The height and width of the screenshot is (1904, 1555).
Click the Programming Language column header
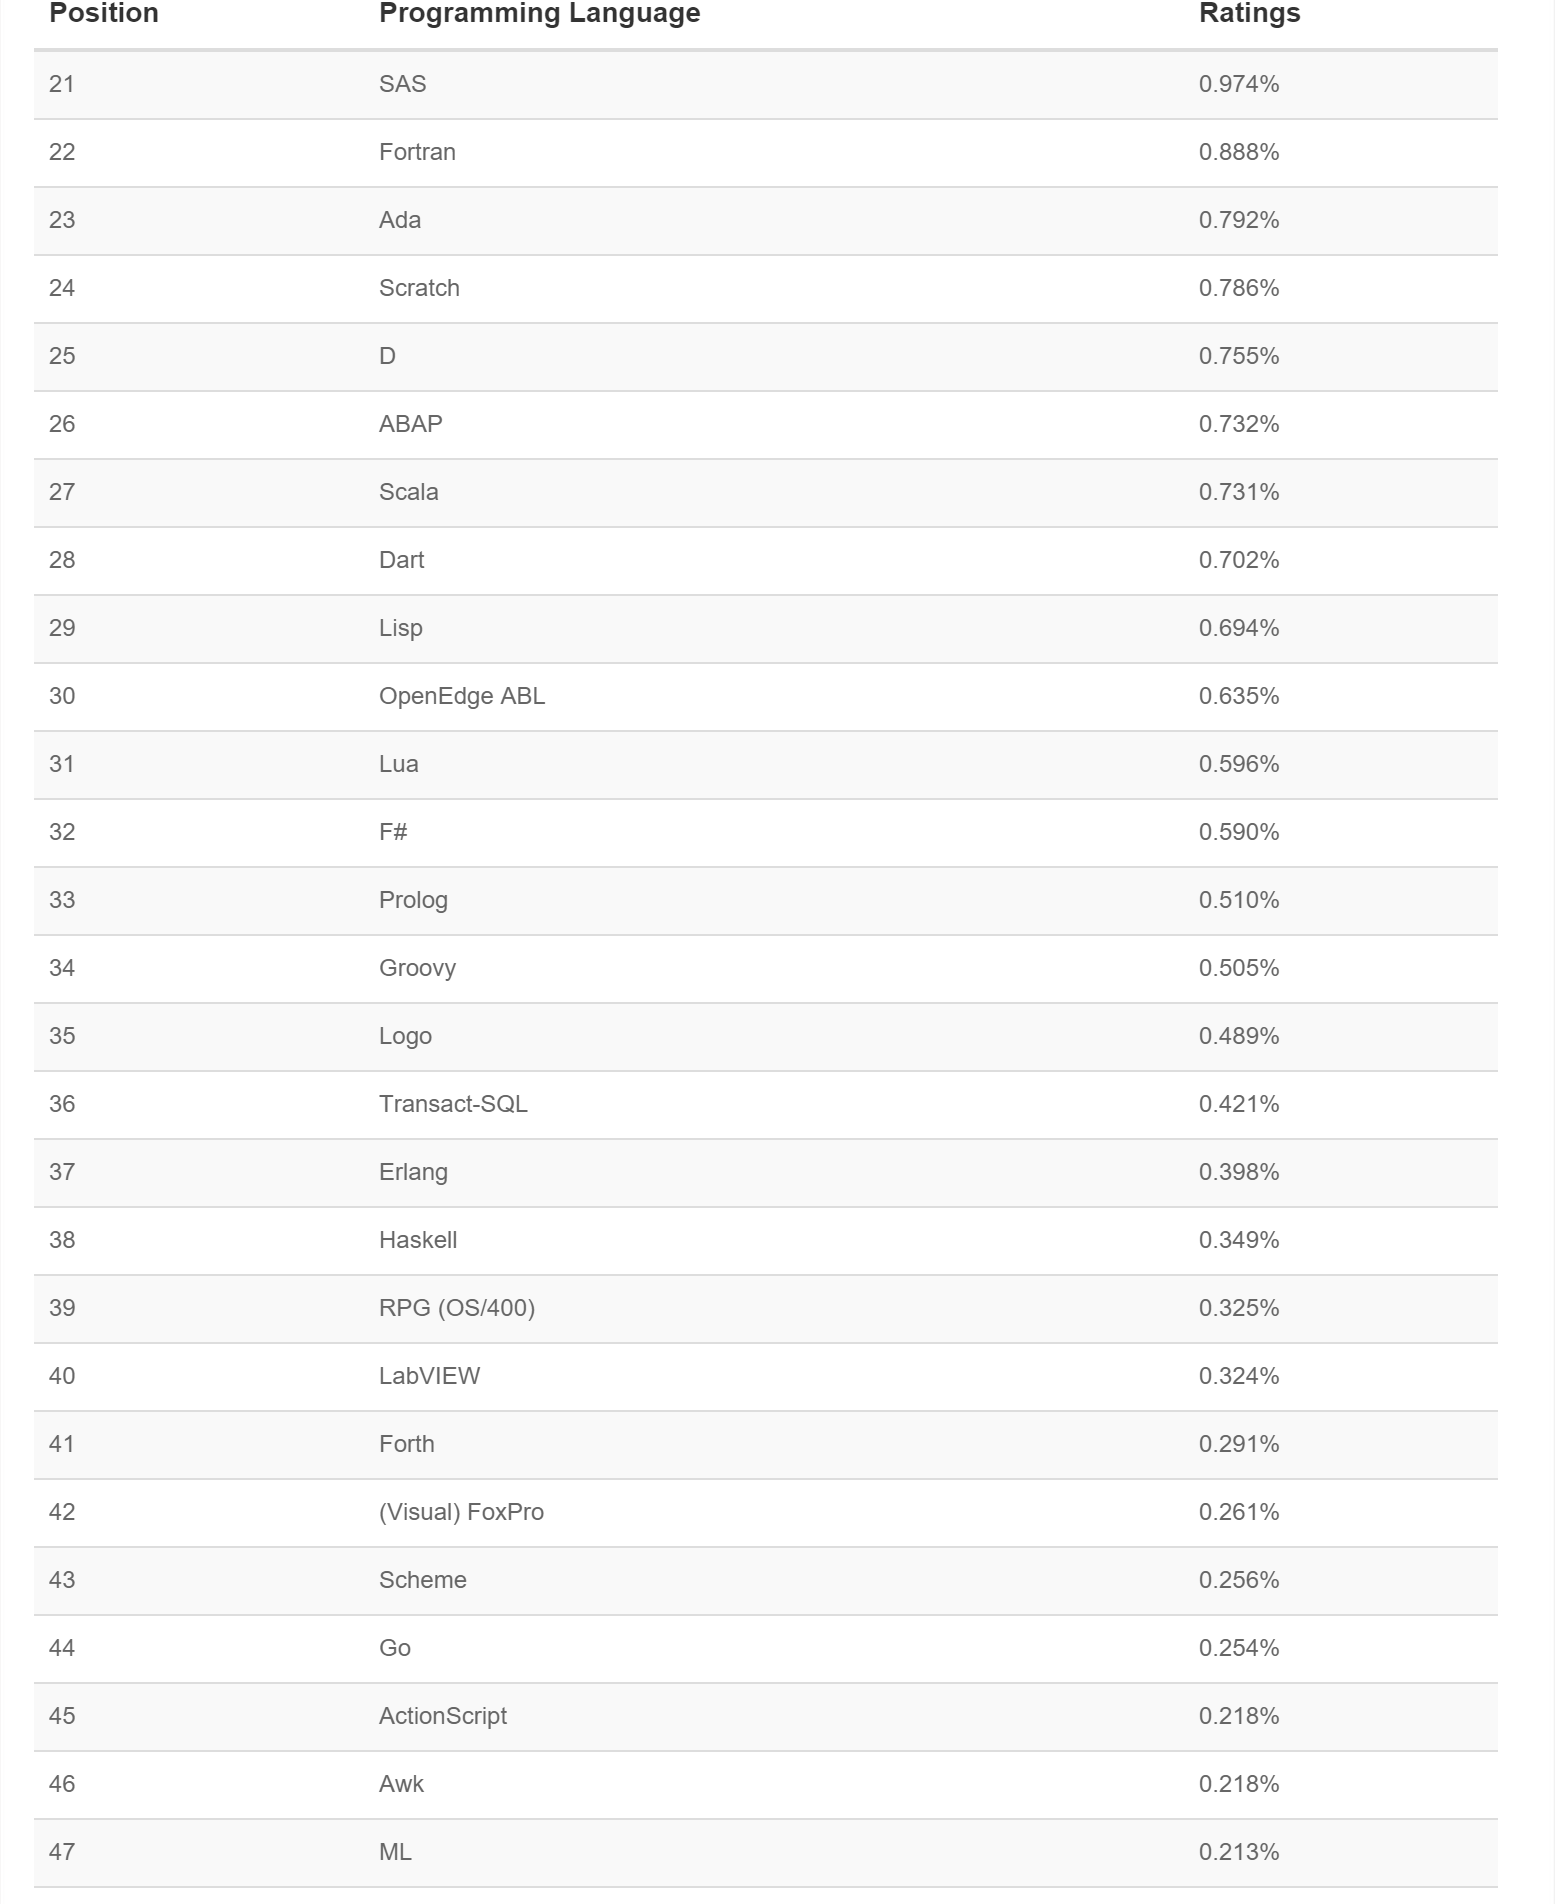(x=539, y=14)
